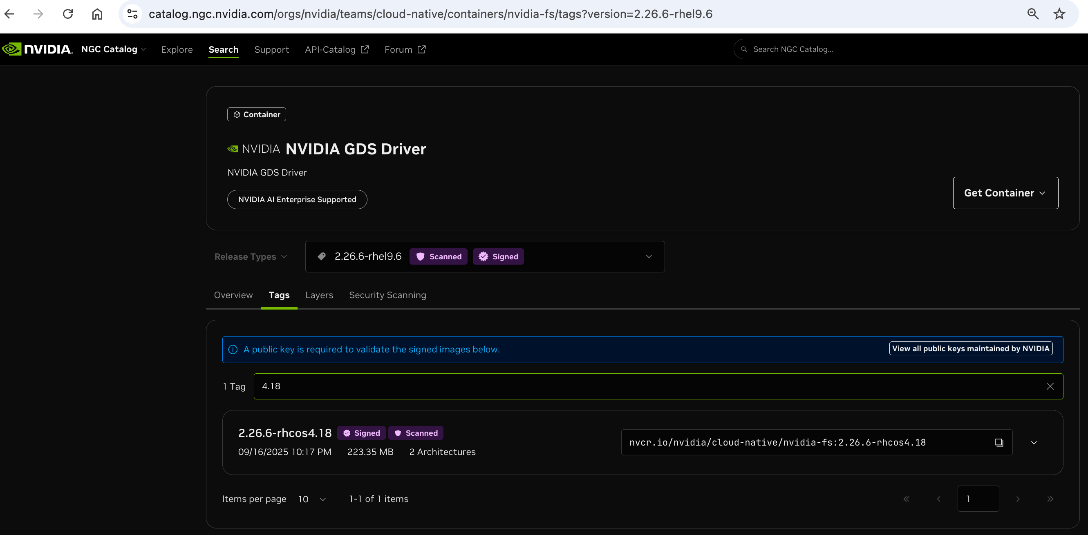The width and height of the screenshot is (1088, 535).
Task: Open the Release Types dropdown
Action: pyautogui.click(x=250, y=257)
